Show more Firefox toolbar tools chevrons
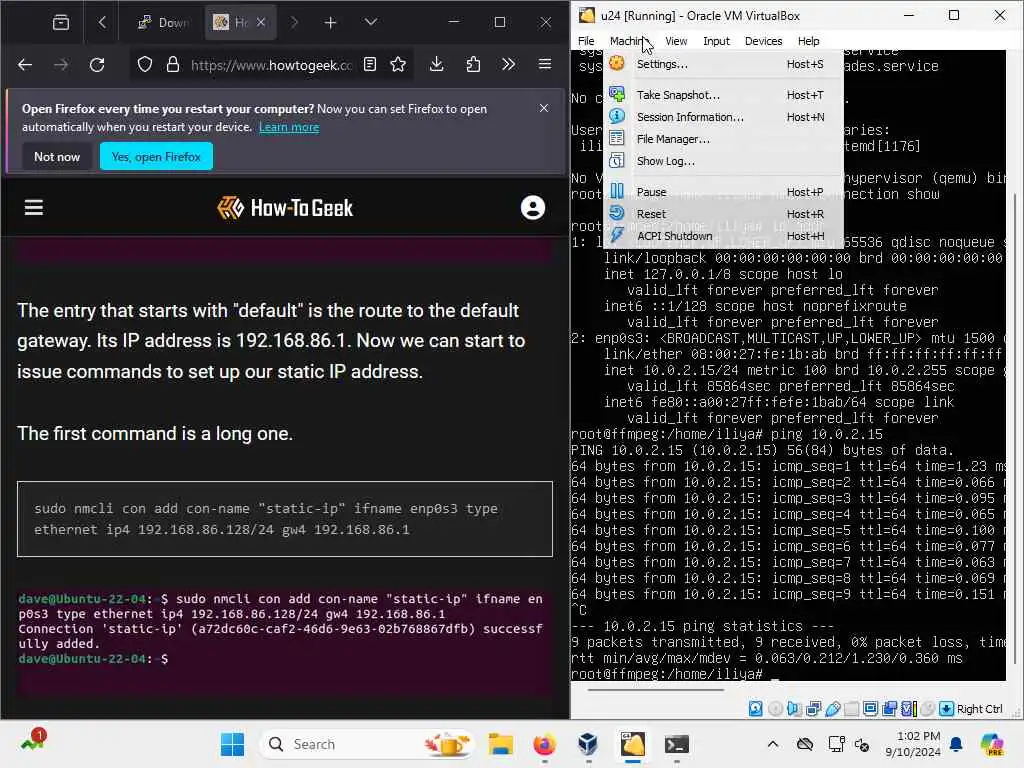This screenshot has width=1024, height=768. [x=508, y=64]
